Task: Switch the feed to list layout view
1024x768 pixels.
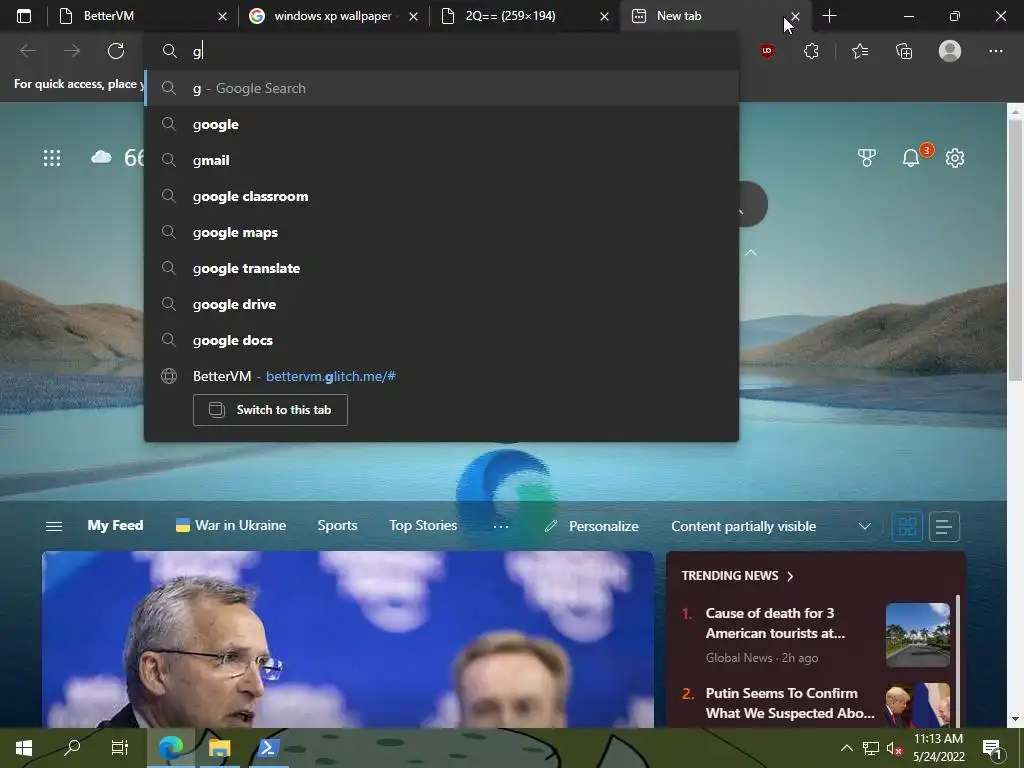Action: point(944,526)
